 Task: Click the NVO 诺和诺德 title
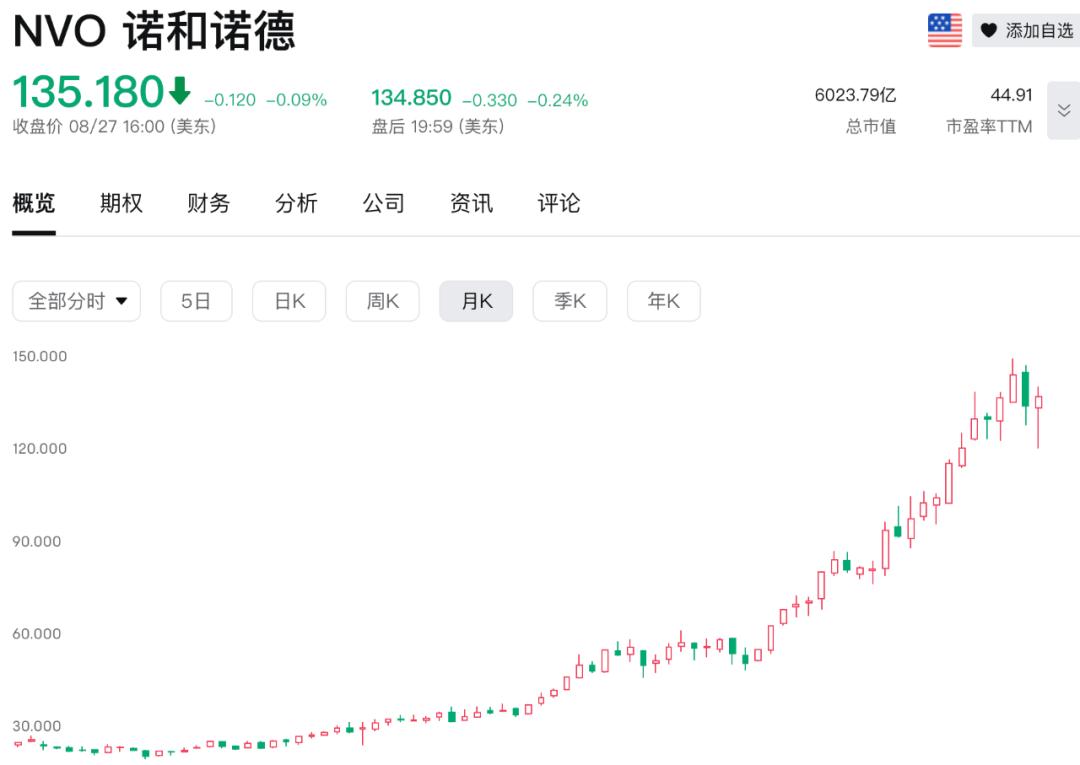pyautogui.click(x=154, y=31)
